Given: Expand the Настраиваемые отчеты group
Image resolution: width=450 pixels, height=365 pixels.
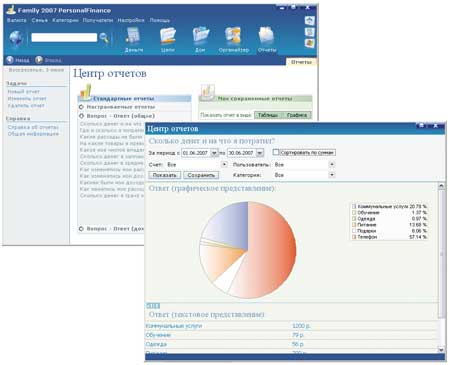Looking at the screenshot, I should pos(81,107).
